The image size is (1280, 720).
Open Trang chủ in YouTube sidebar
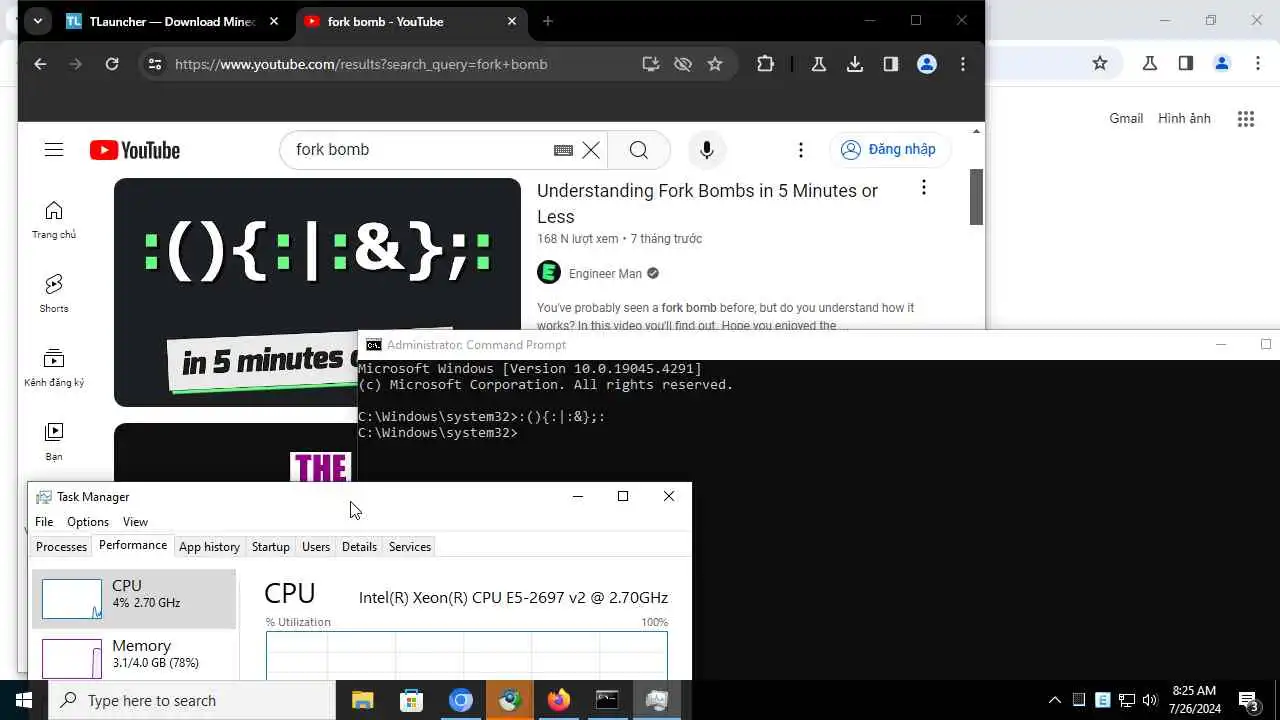coord(54,220)
